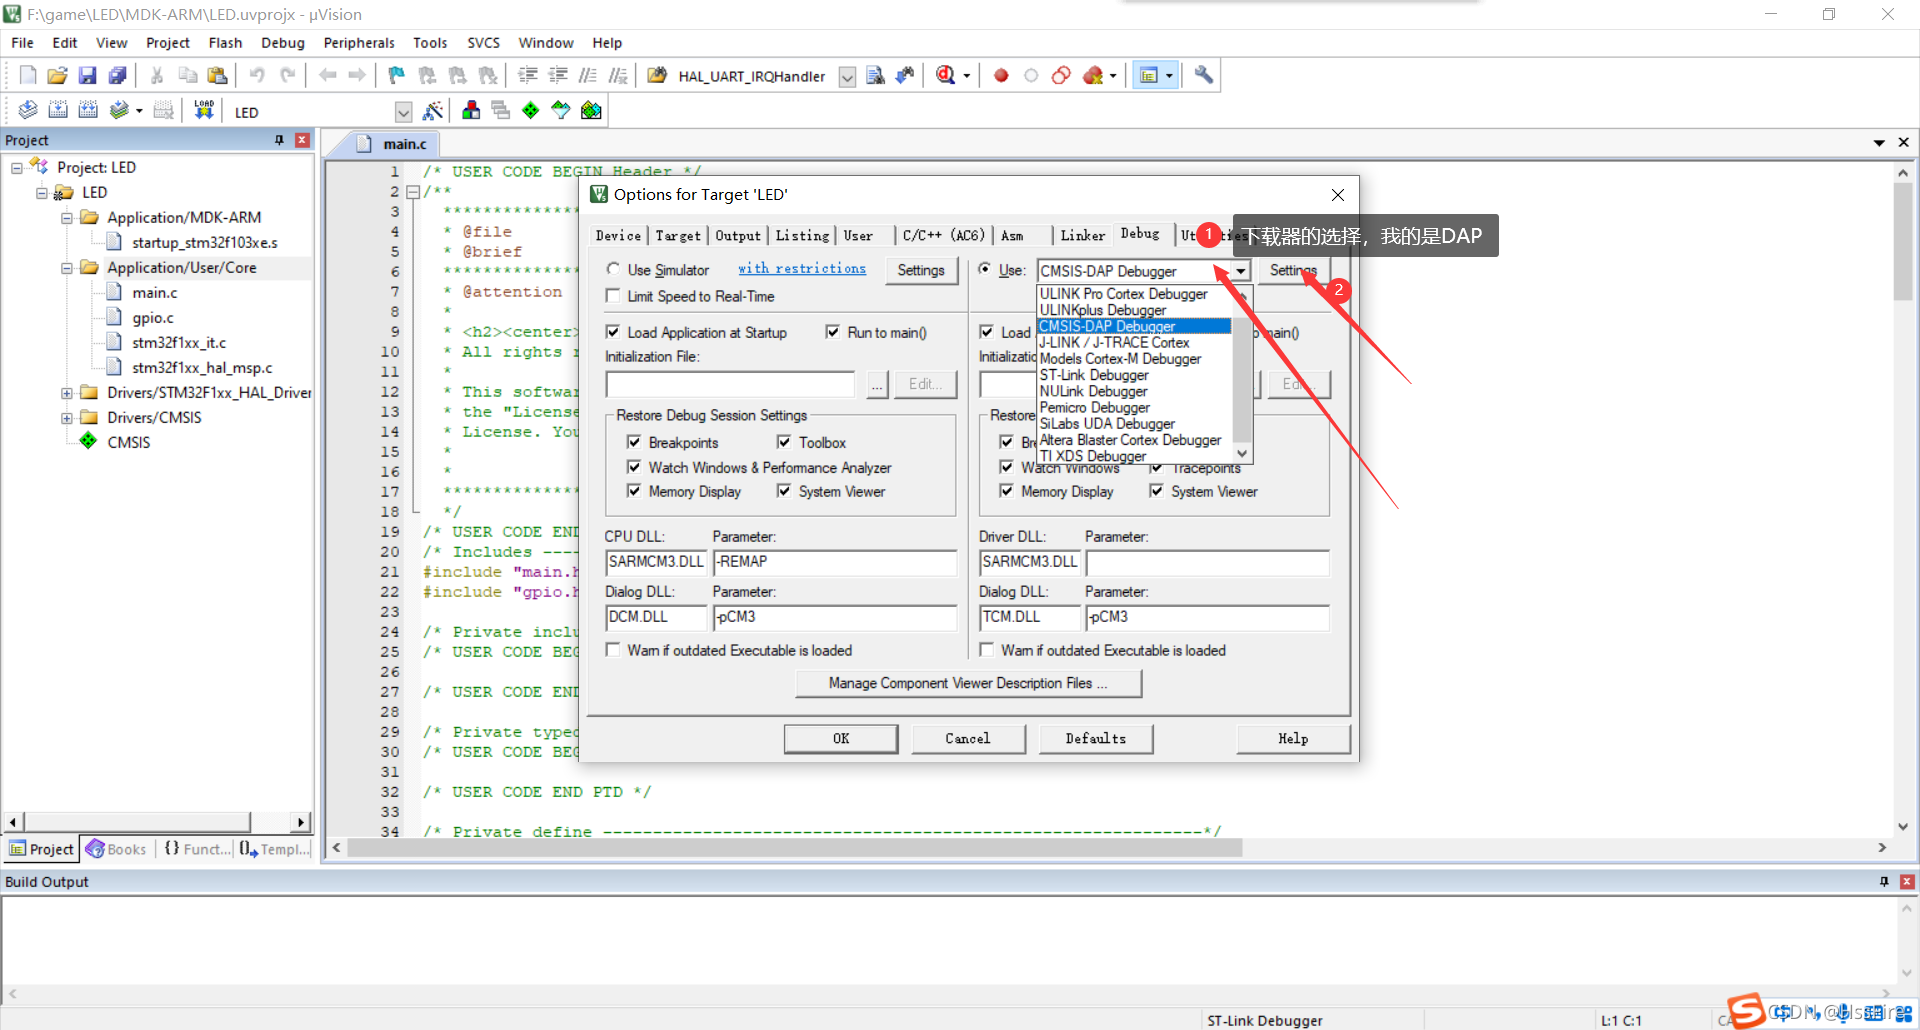Open the Flash menu

225,43
